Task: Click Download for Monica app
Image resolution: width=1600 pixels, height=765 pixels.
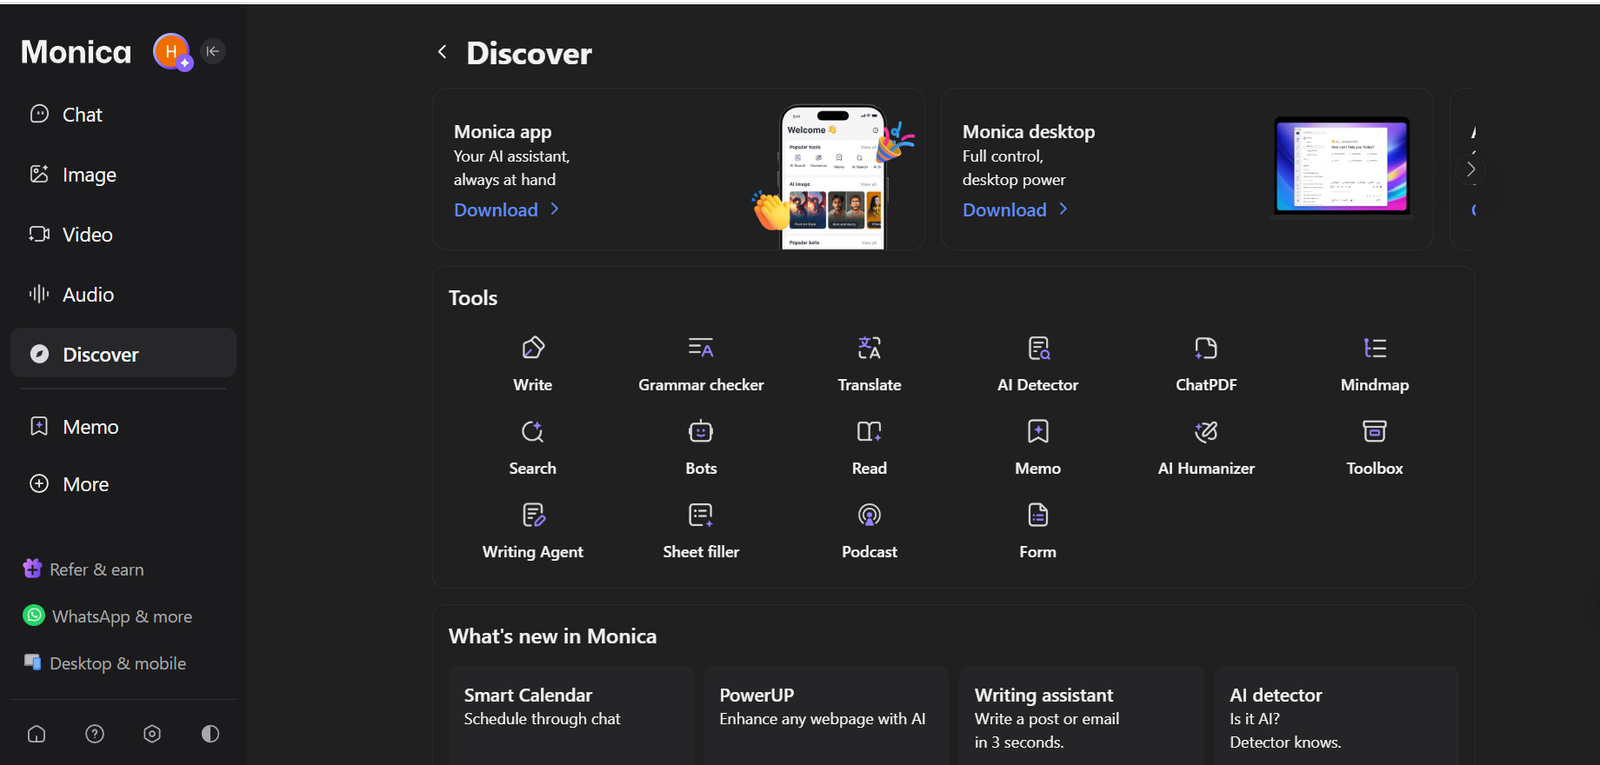Action: coord(506,210)
